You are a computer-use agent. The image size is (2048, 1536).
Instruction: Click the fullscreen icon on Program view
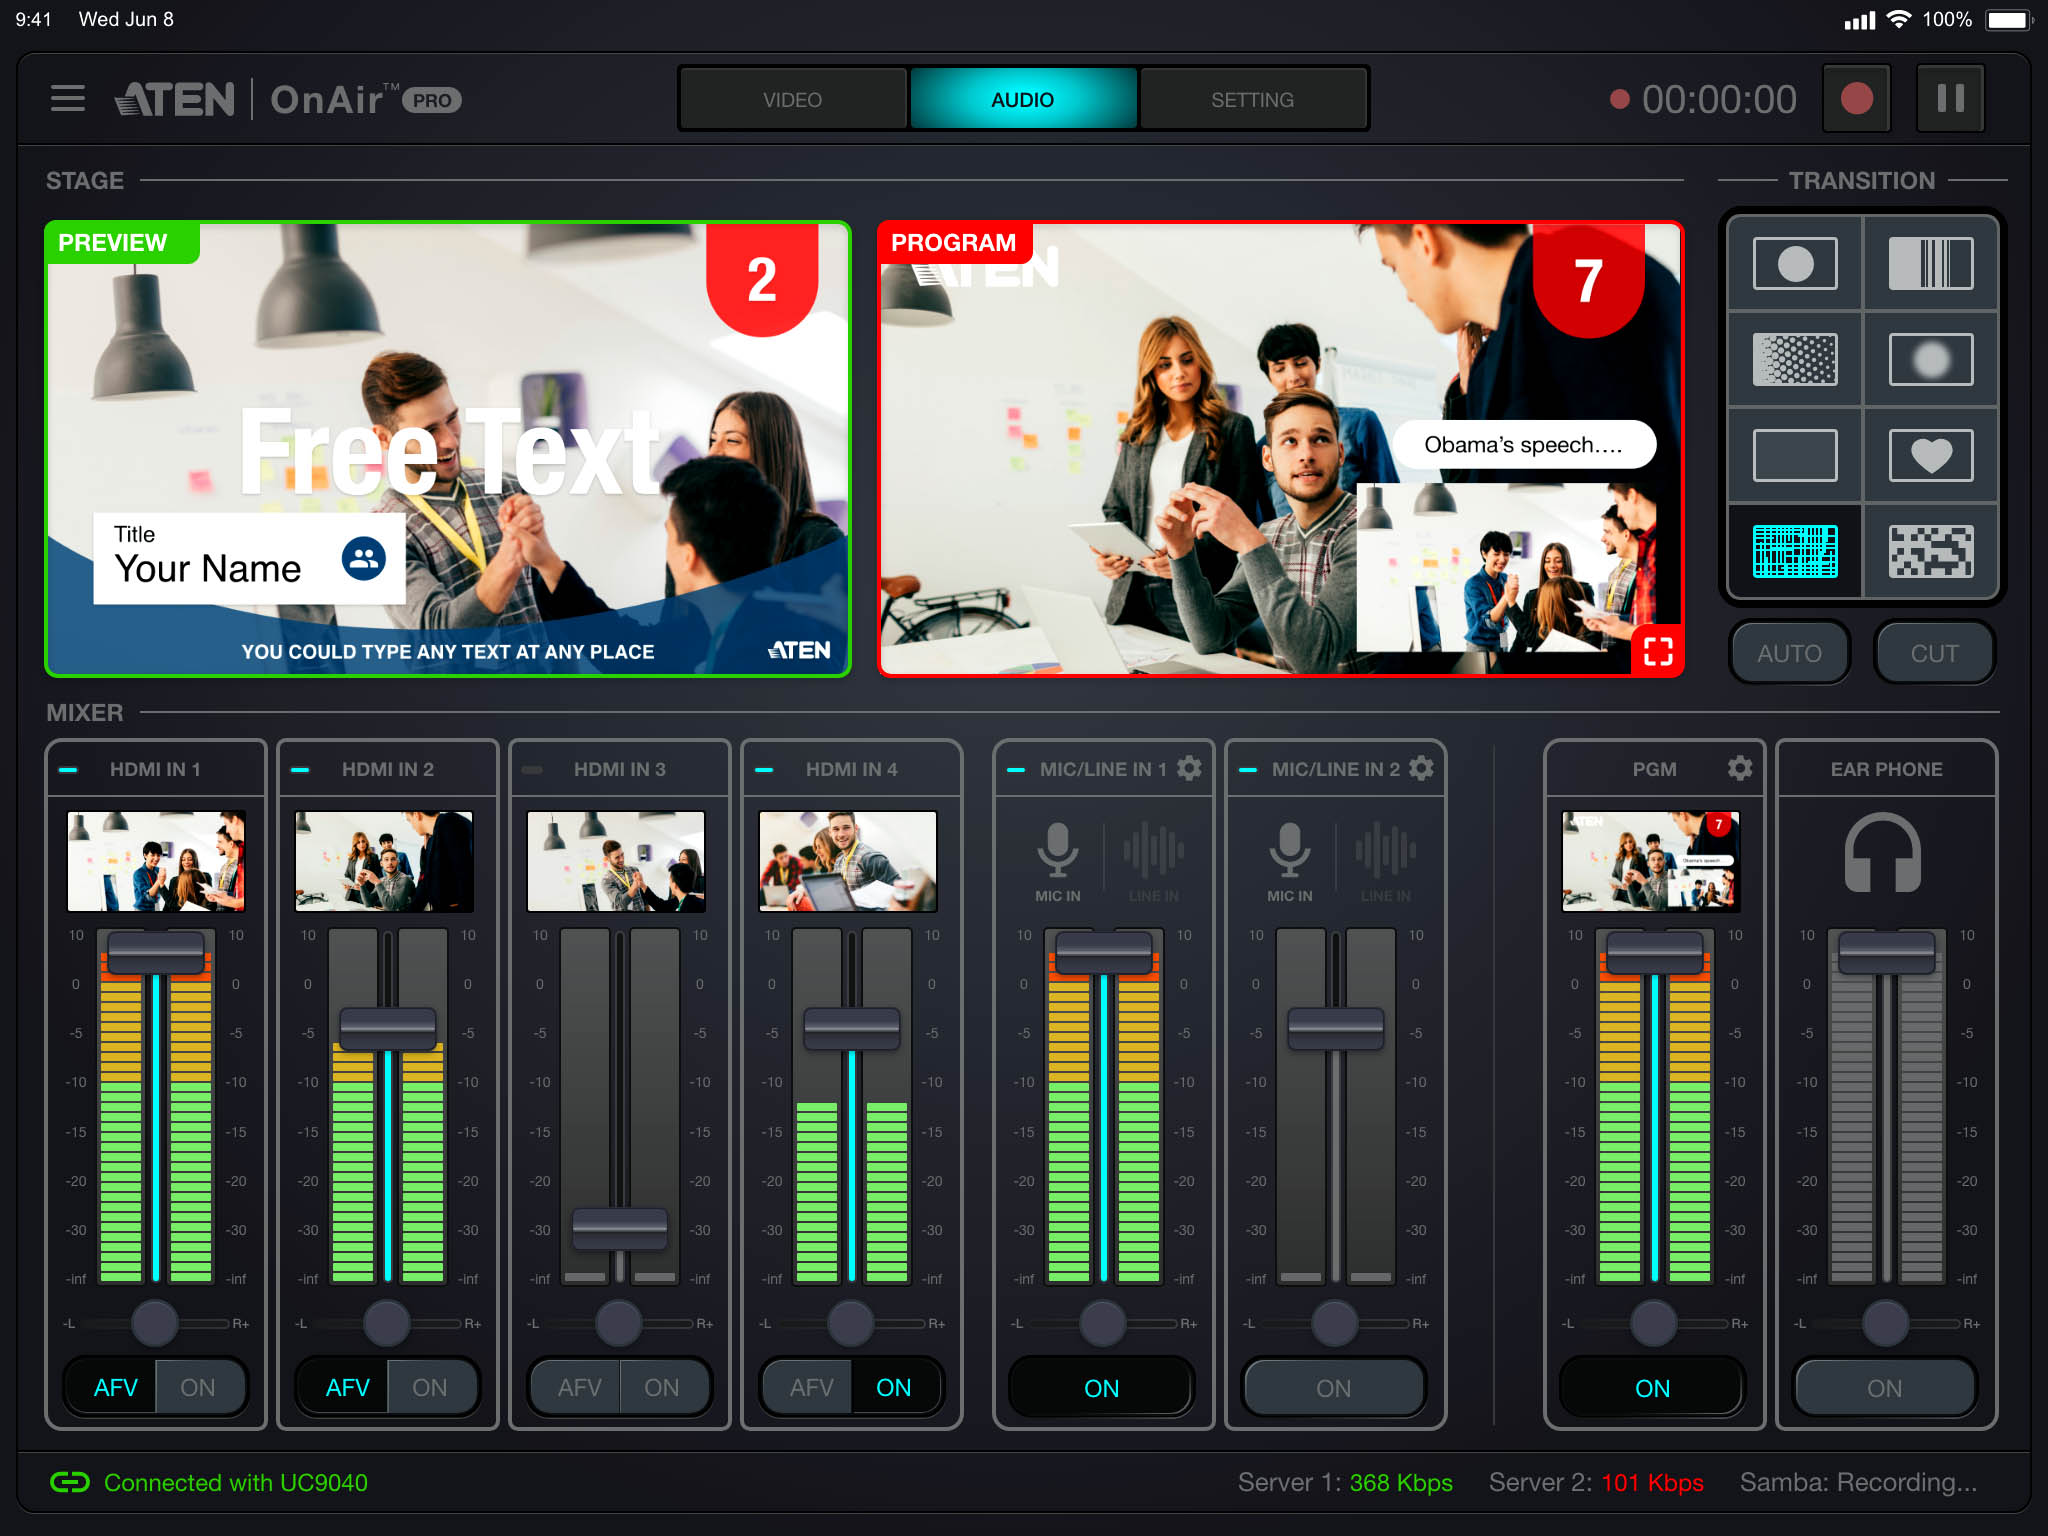pos(1658,651)
